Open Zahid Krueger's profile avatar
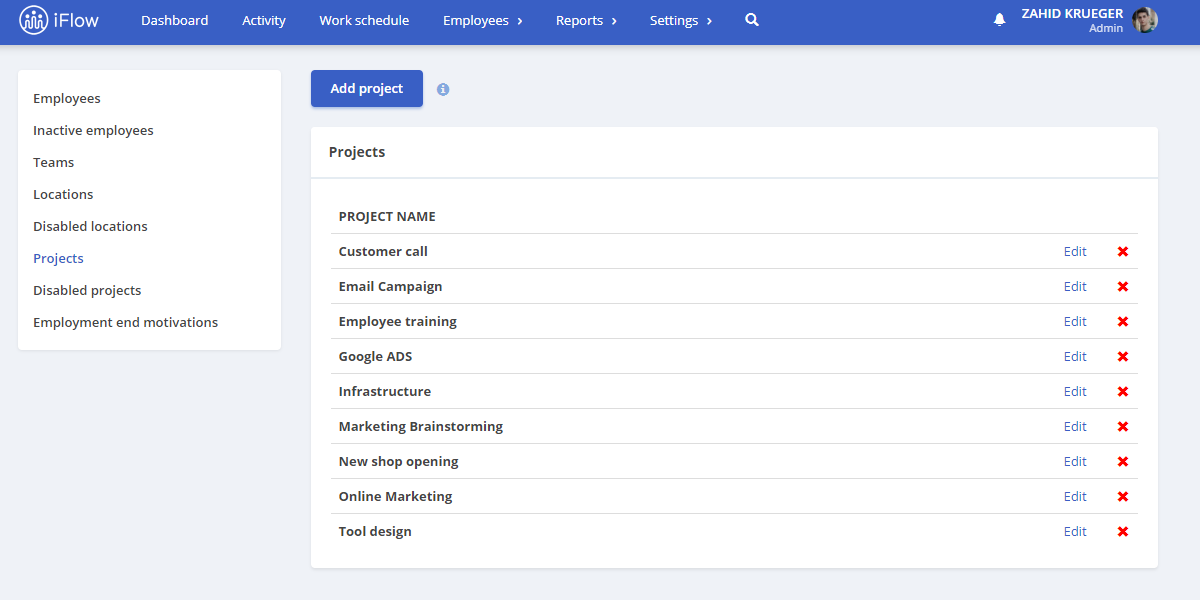1200x600 pixels. click(1145, 20)
